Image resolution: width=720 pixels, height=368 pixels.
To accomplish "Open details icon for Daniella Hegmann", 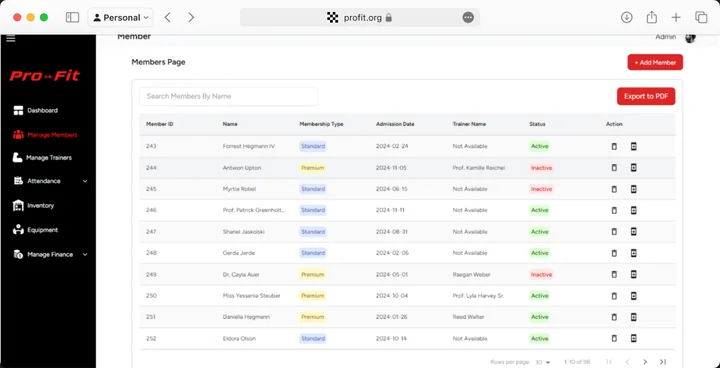I will 634,317.
